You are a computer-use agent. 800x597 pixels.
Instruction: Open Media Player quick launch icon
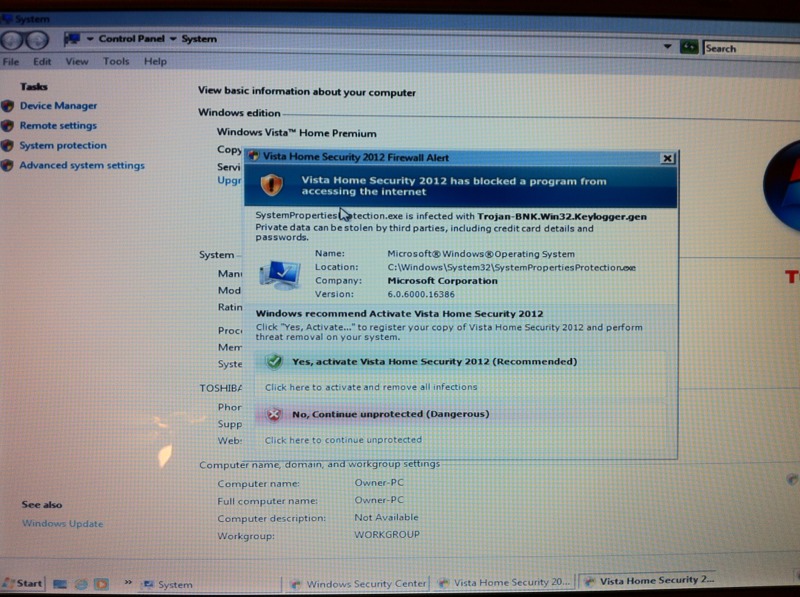[102, 584]
